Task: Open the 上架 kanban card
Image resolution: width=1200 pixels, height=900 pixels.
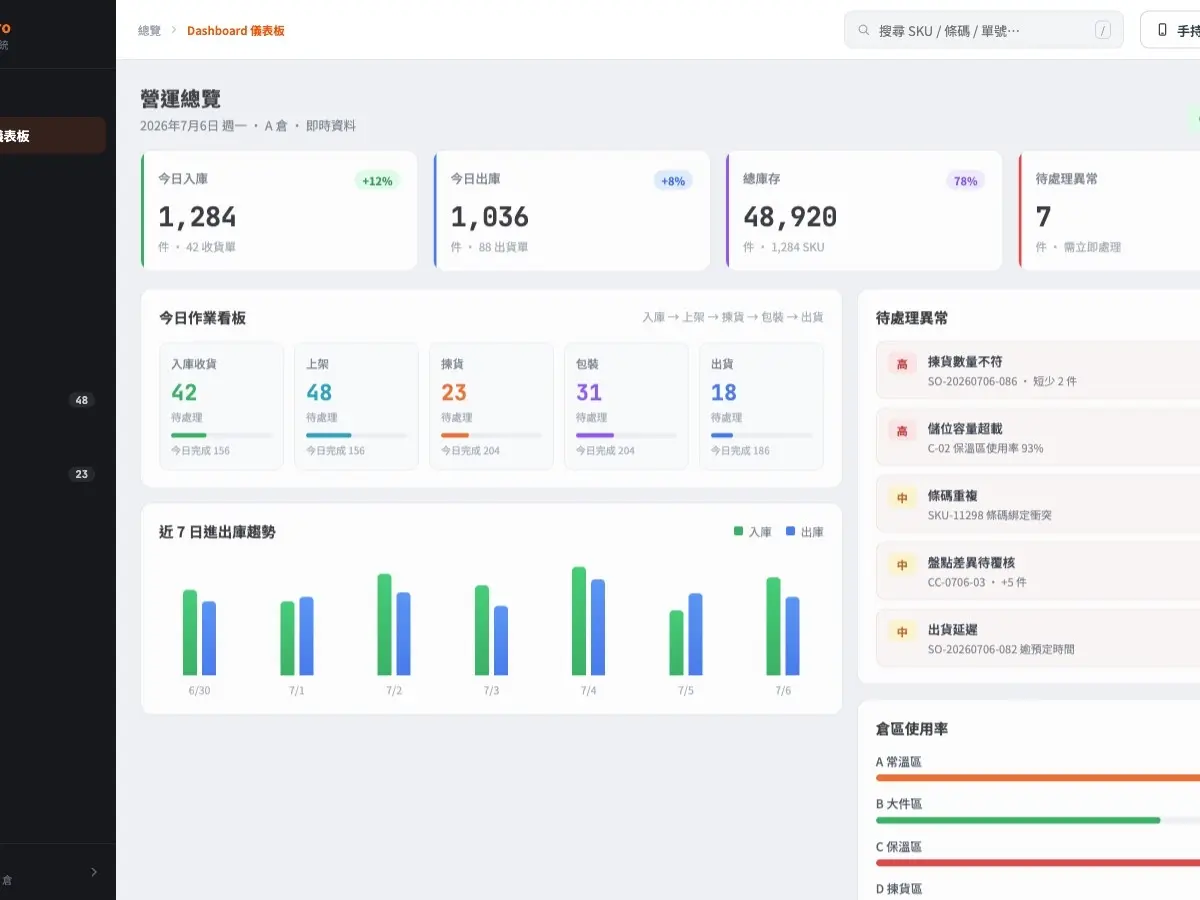Action: click(x=356, y=406)
